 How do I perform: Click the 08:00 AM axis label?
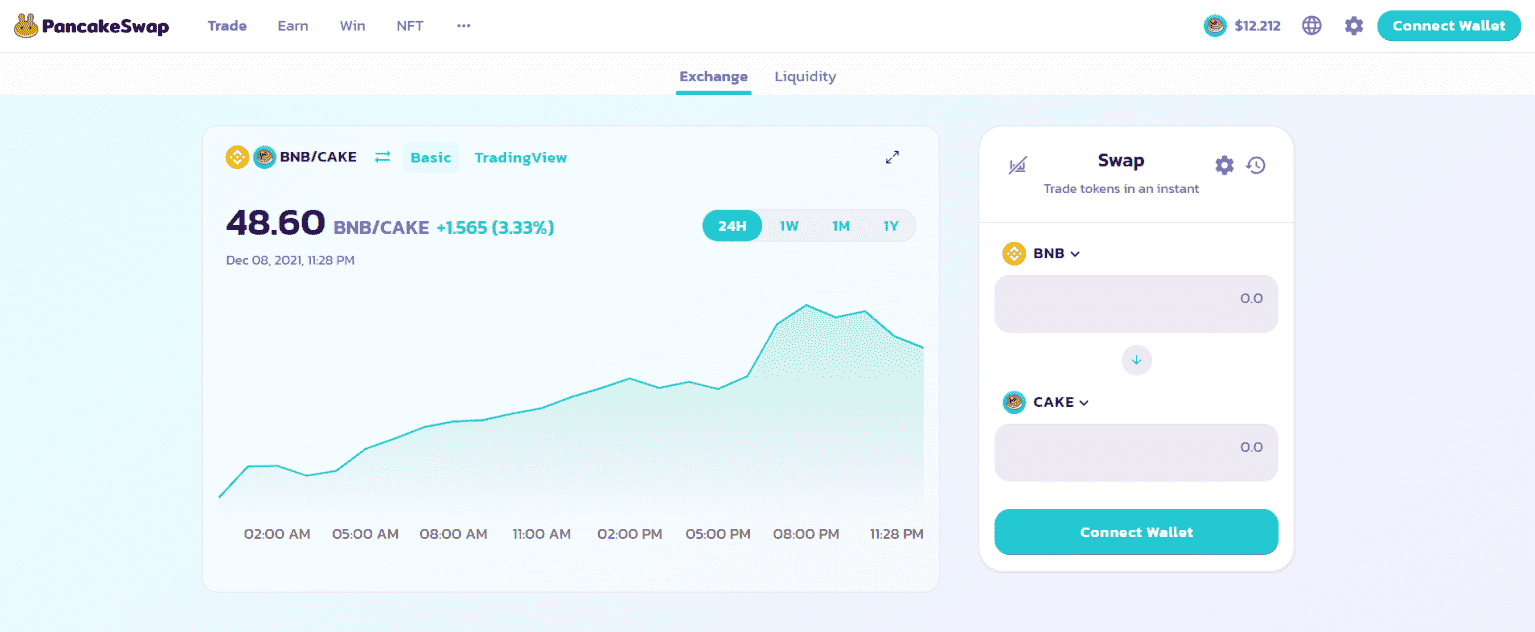tap(454, 534)
